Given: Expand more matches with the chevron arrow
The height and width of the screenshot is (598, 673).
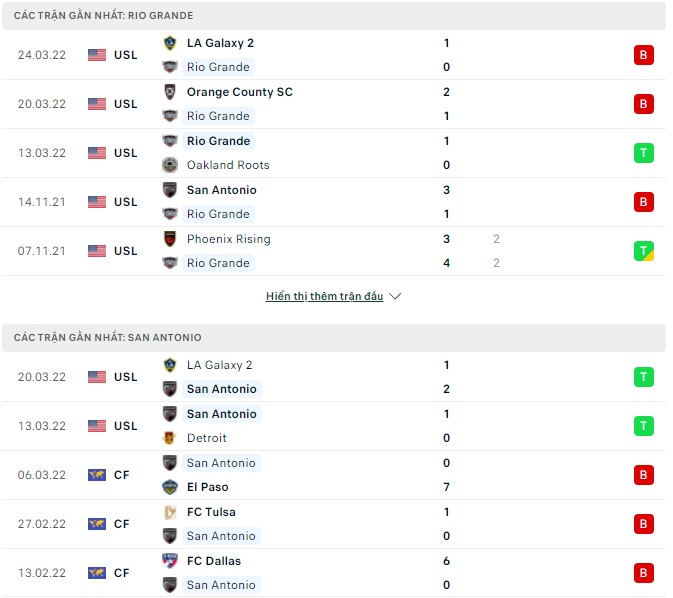Looking at the screenshot, I should tap(395, 297).
